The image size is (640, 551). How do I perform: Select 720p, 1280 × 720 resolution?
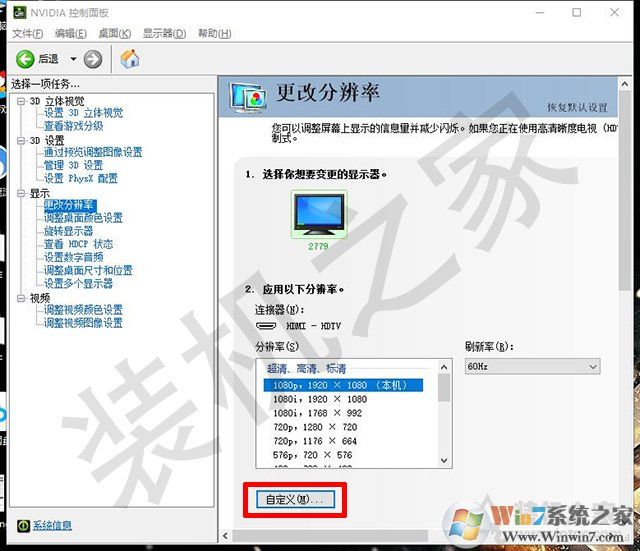315,427
